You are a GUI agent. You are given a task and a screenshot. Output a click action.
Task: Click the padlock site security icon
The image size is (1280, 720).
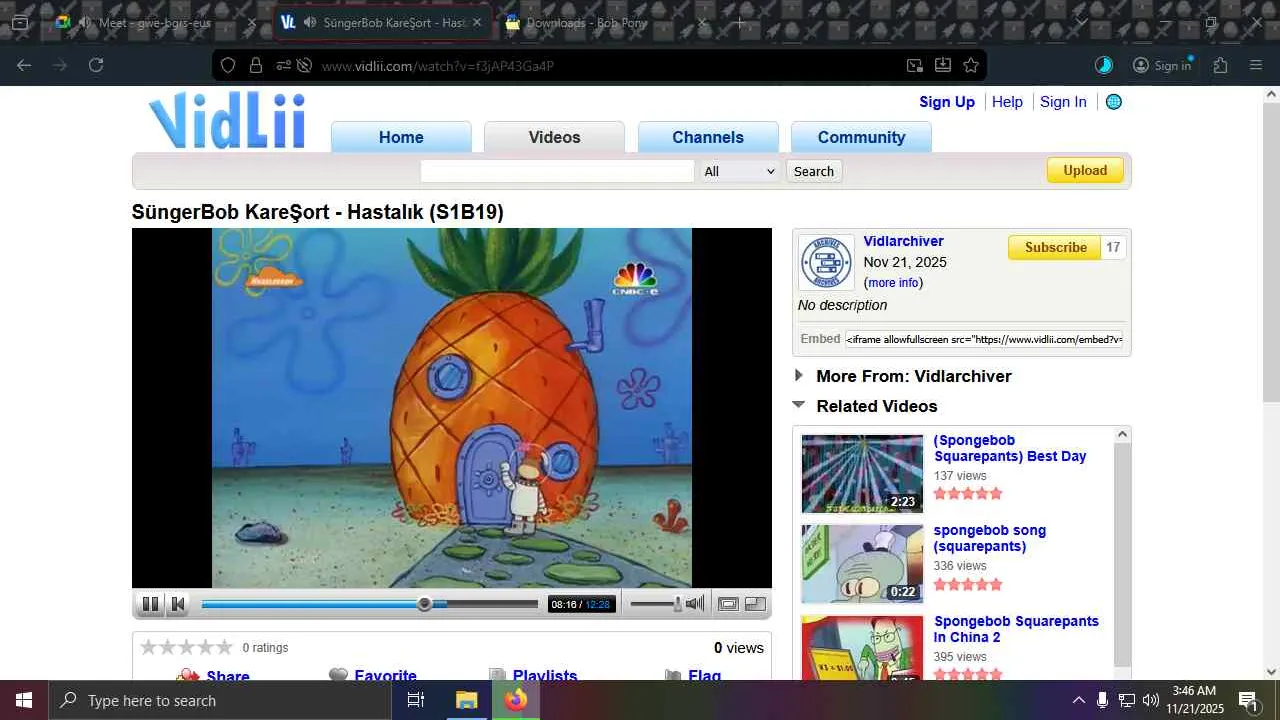[x=256, y=66]
